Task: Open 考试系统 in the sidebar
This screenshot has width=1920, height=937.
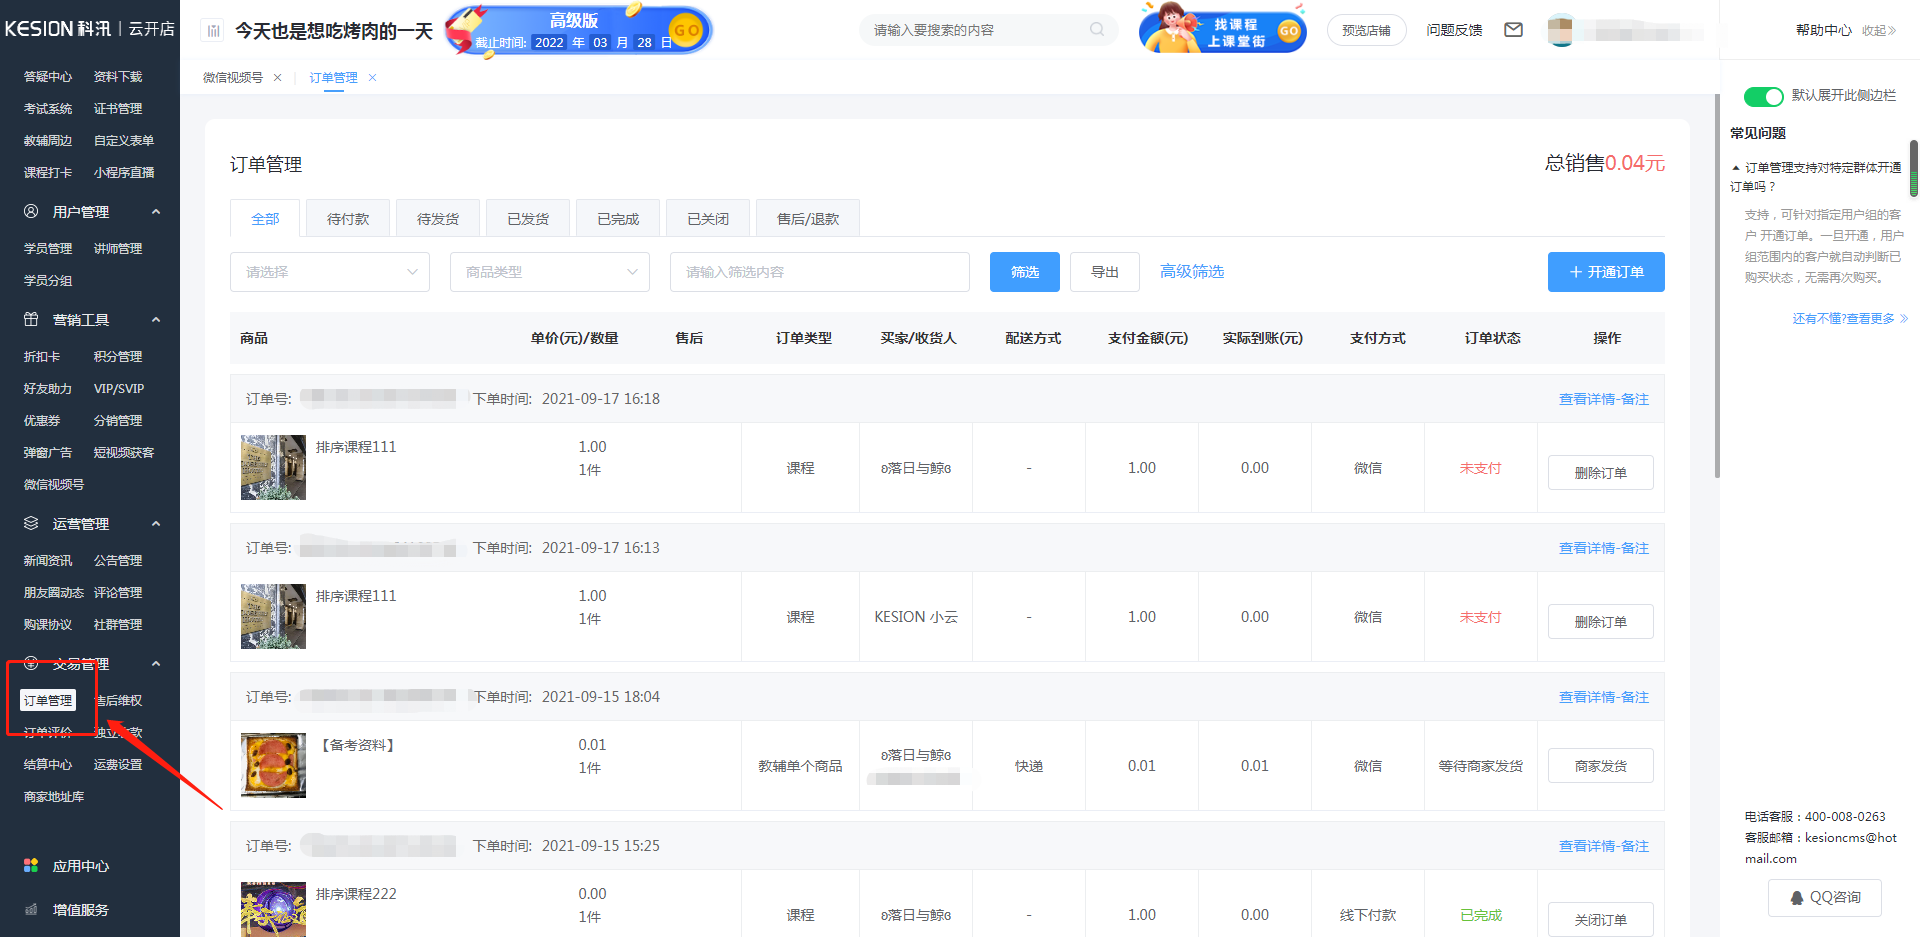Action: (48, 109)
